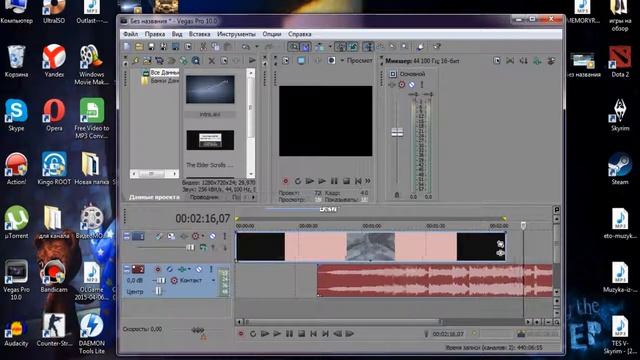Click the Steam desktop shortcut
Viewport: 640px width, 360px height.
(x=620, y=169)
